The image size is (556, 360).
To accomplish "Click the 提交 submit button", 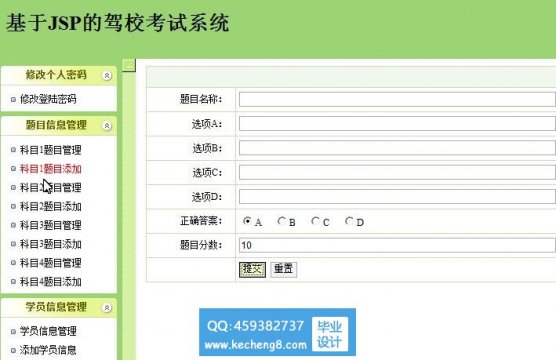I will (252, 270).
